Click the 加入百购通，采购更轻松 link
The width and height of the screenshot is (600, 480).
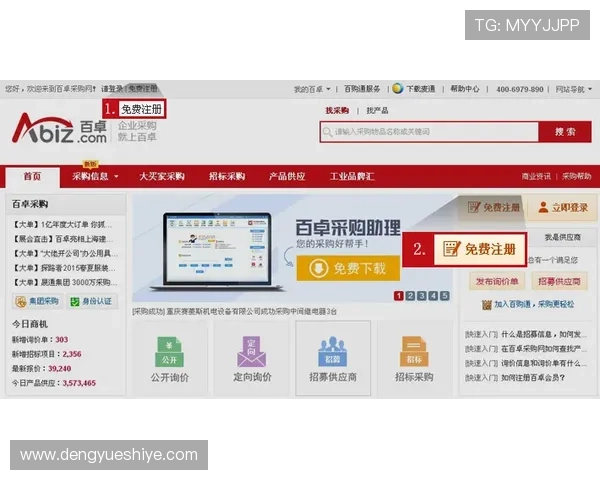tap(534, 304)
